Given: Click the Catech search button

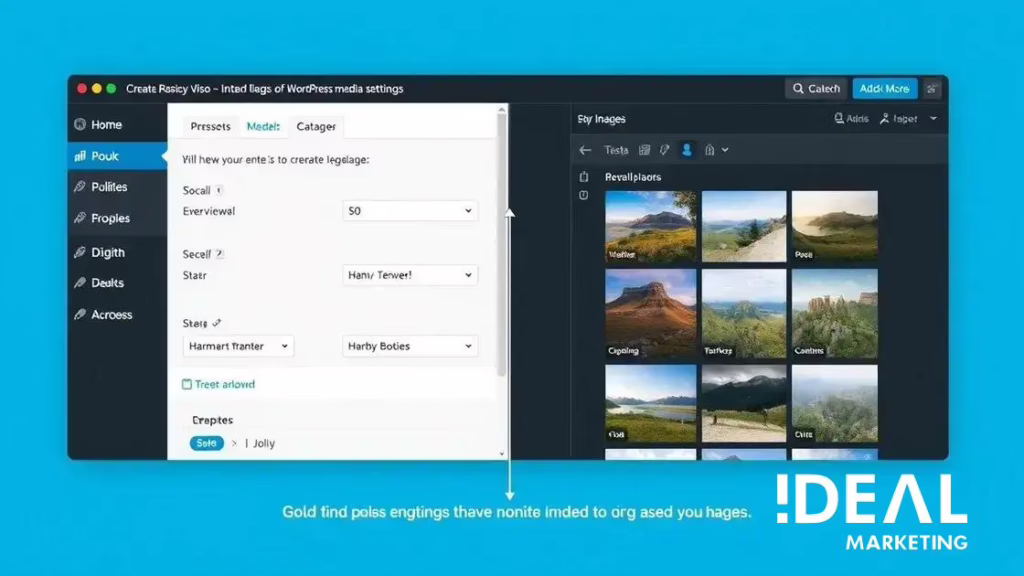Looking at the screenshot, I should 816,89.
